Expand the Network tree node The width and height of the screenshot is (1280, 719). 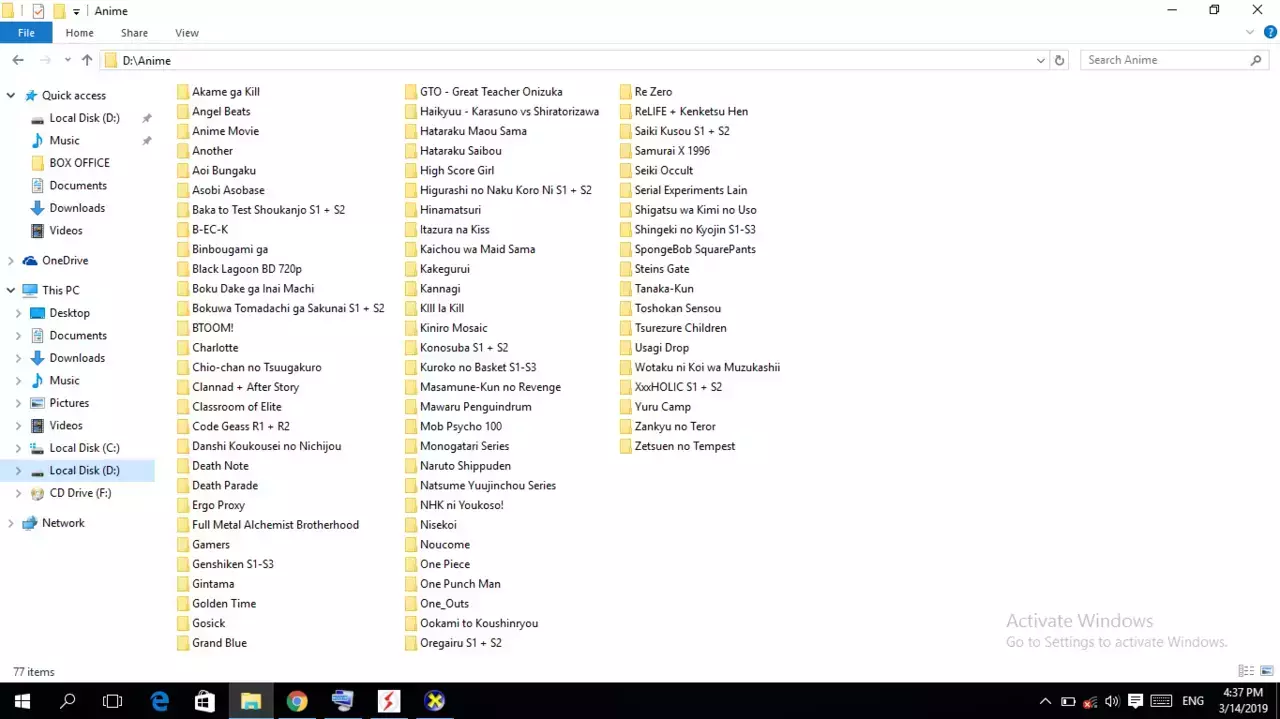11,523
